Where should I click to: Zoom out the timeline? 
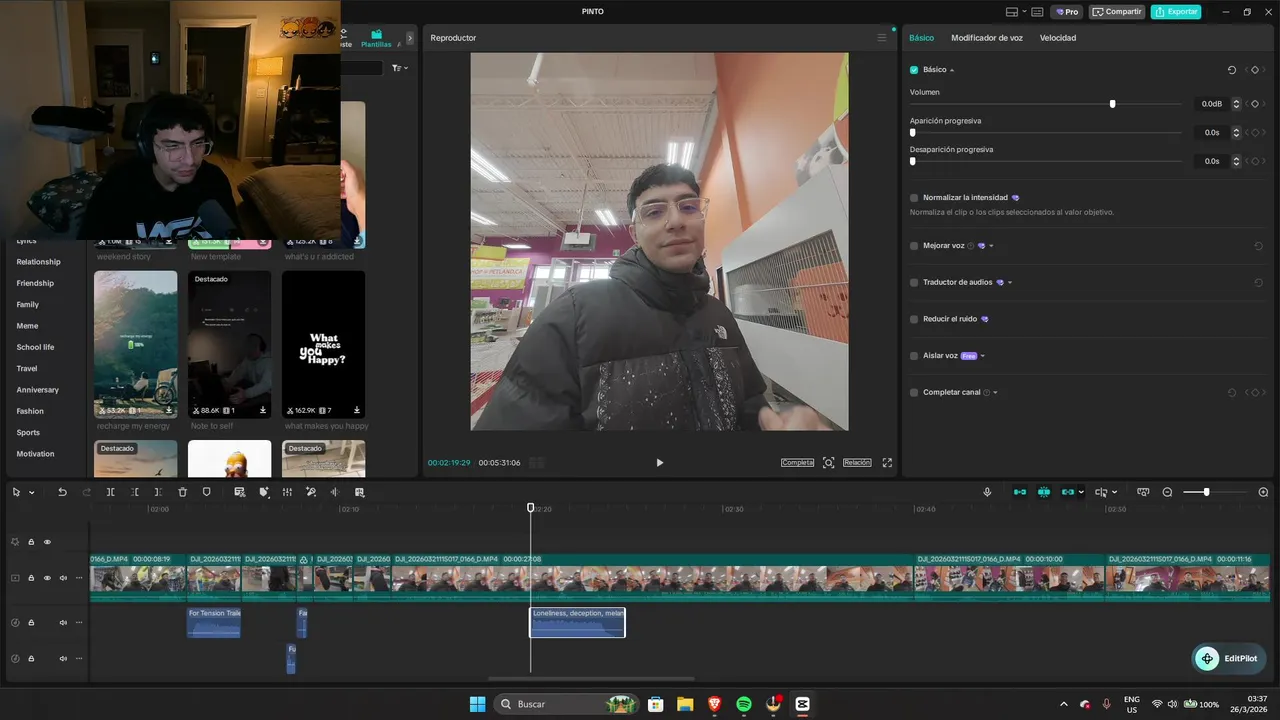1167,492
